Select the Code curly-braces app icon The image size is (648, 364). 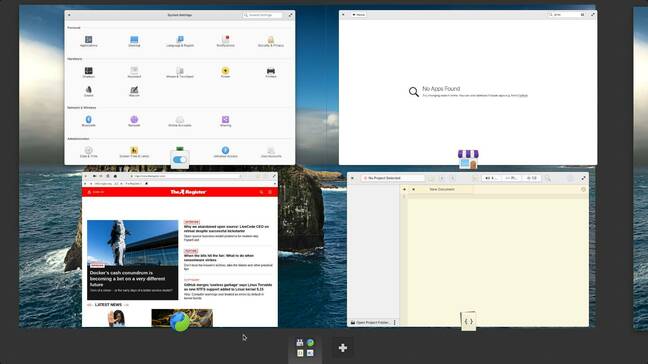(x=468, y=321)
